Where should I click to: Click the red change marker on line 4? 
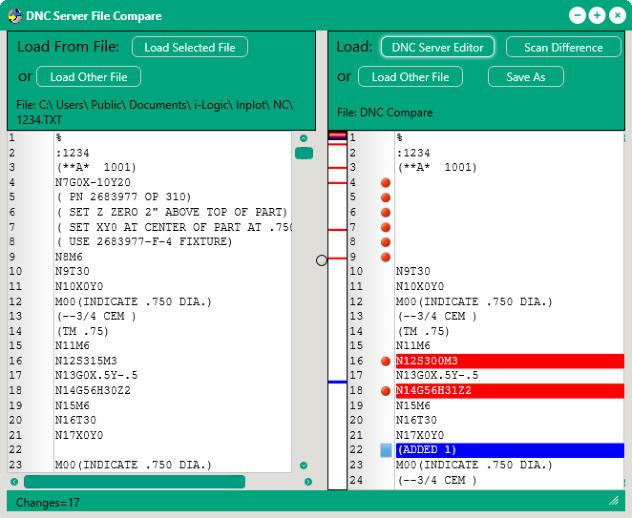(385, 183)
